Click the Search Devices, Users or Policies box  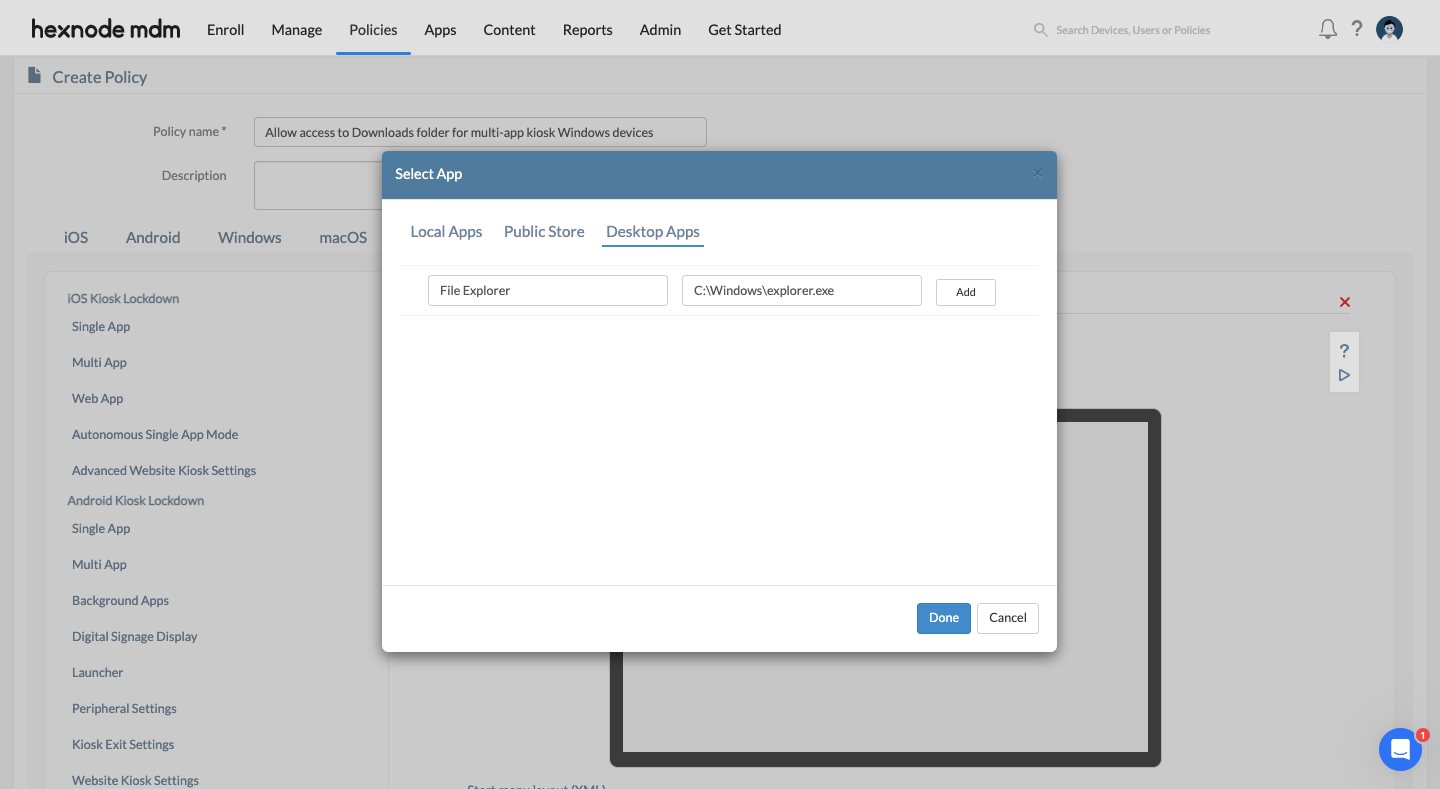(x=1133, y=30)
